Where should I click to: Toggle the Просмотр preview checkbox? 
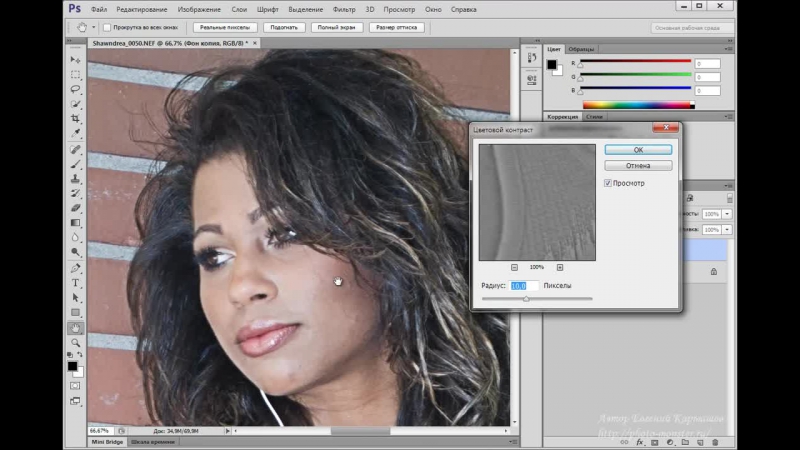[608, 183]
